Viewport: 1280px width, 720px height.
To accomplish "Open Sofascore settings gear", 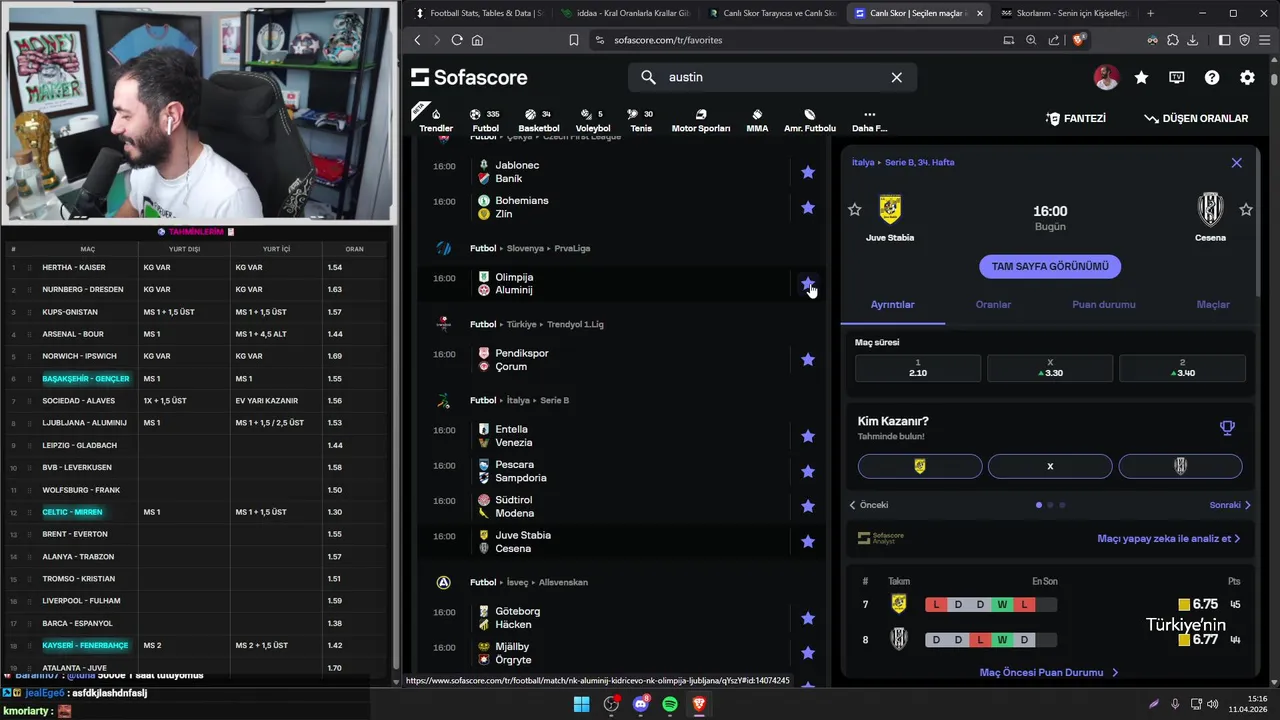I will pyautogui.click(x=1247, y=77).
